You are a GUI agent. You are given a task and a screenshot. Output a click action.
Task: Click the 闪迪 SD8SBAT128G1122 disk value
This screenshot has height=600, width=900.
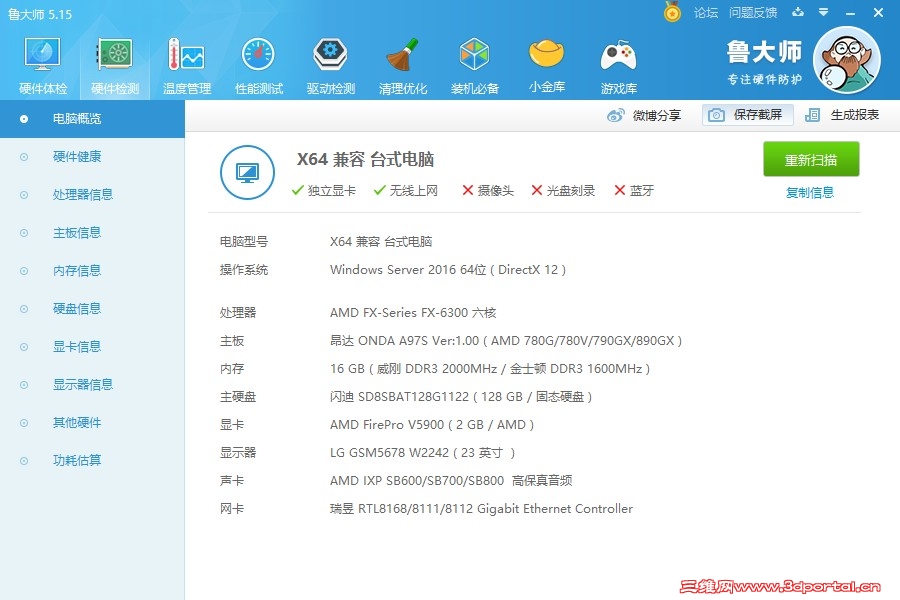pyautogui.click(x=461, y=397)
